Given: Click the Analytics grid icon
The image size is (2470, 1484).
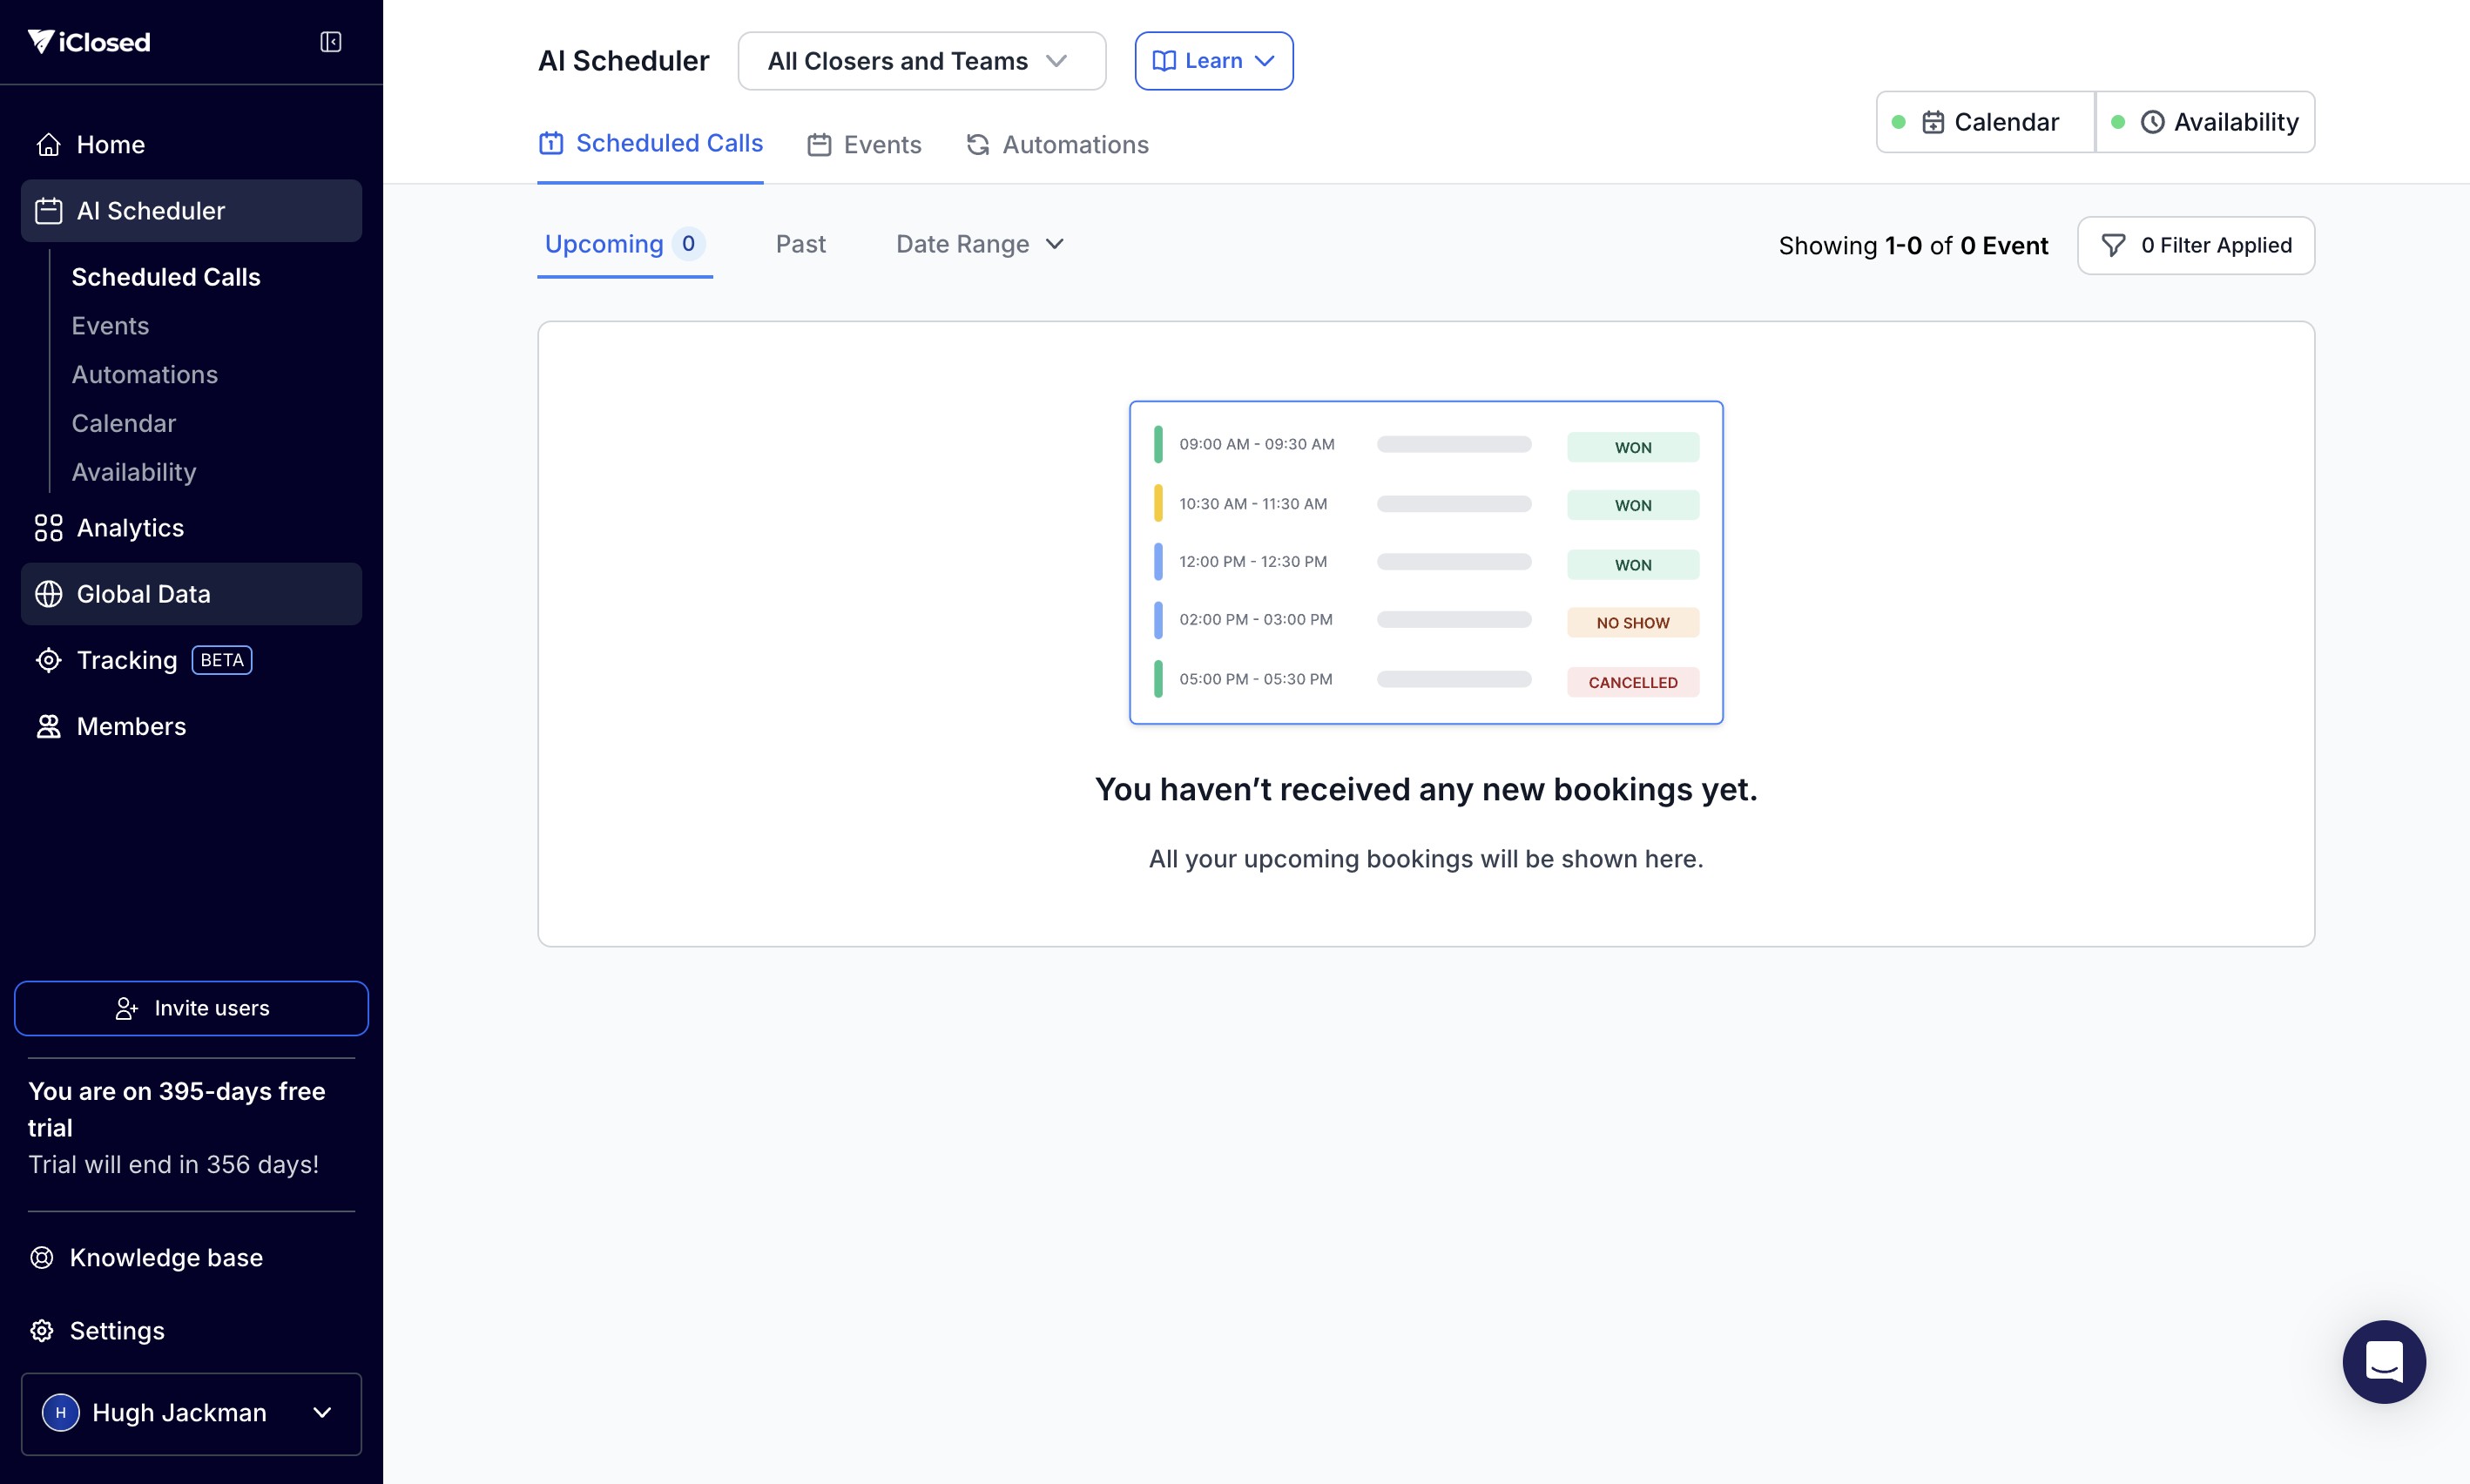Looking at the screenshot, I should (48, 528).
